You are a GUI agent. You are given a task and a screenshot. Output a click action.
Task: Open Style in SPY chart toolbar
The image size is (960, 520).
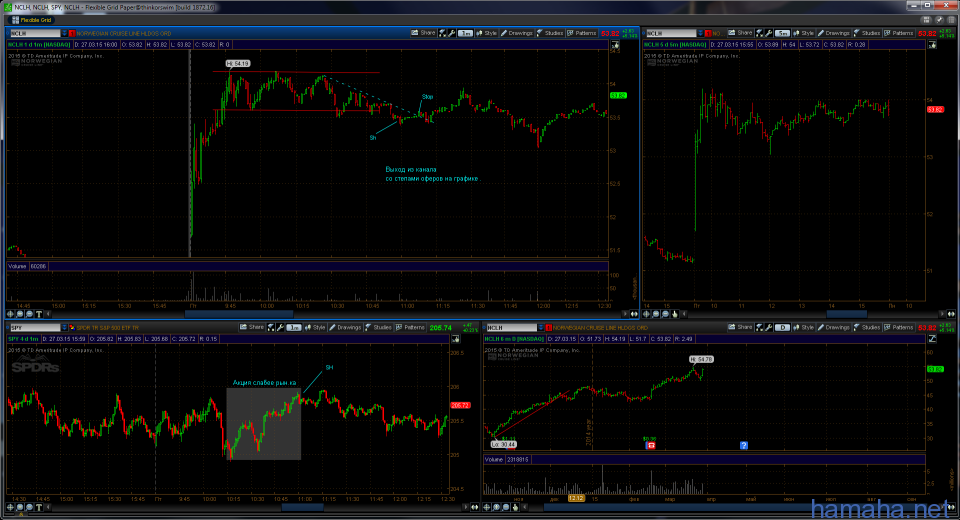point(315,328)
